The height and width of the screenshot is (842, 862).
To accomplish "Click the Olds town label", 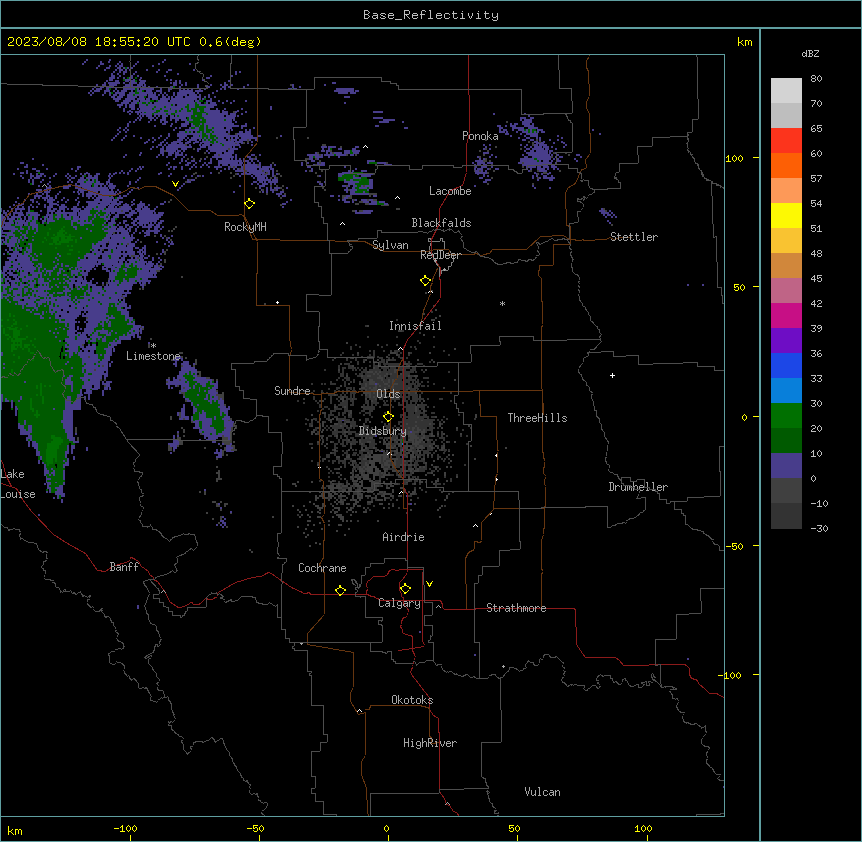I will (x=388, y=394).
